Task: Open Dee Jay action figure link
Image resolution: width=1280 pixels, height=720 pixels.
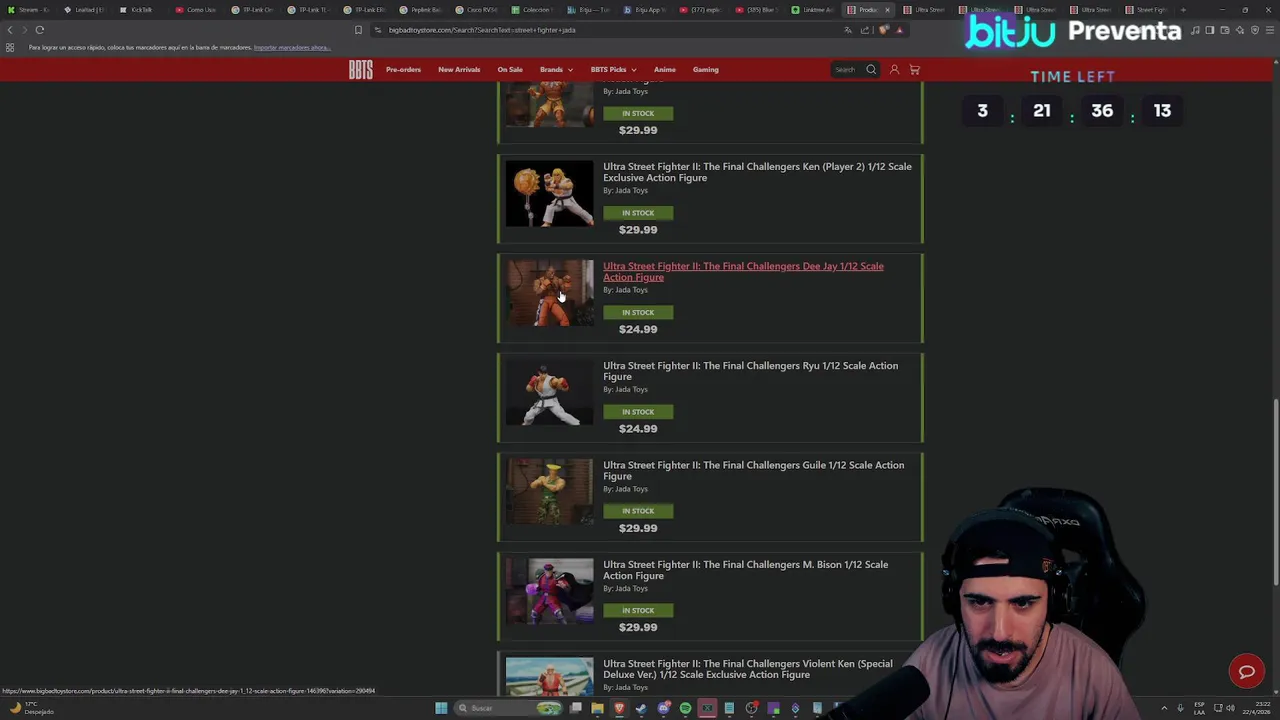Action: tap(743, 272)
